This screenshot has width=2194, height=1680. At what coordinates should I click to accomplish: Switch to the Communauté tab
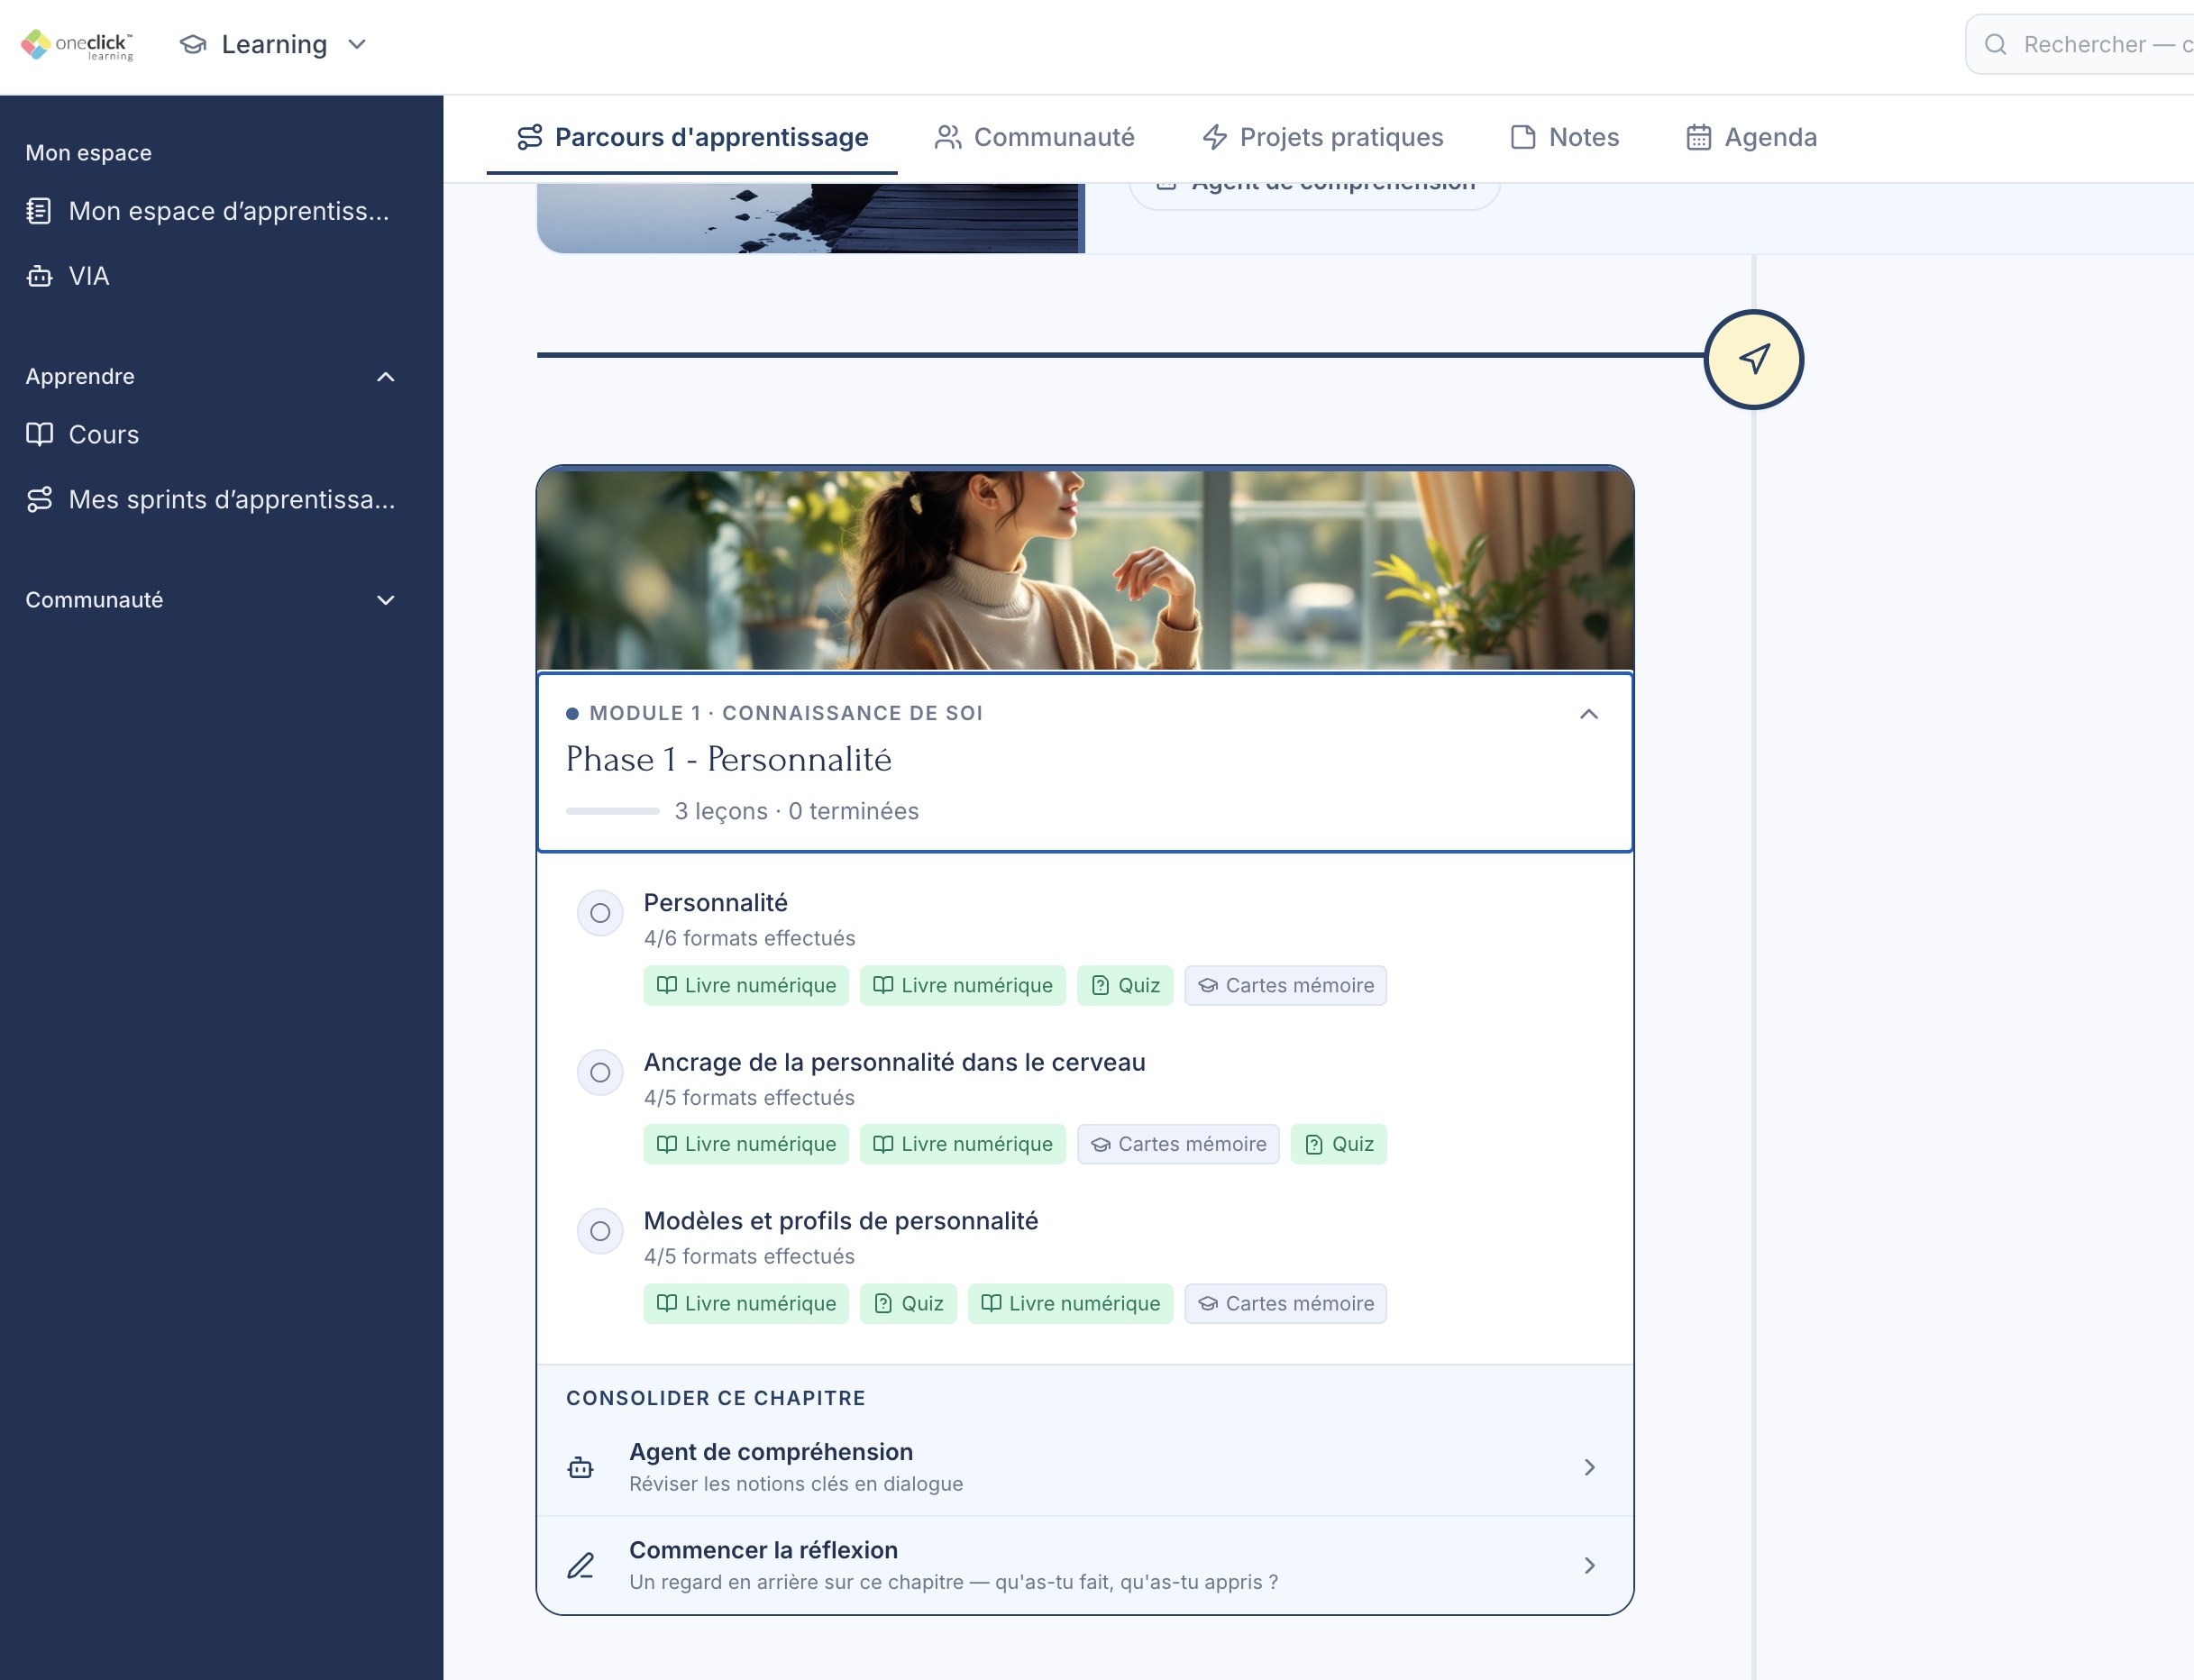tap(1034, 137)
